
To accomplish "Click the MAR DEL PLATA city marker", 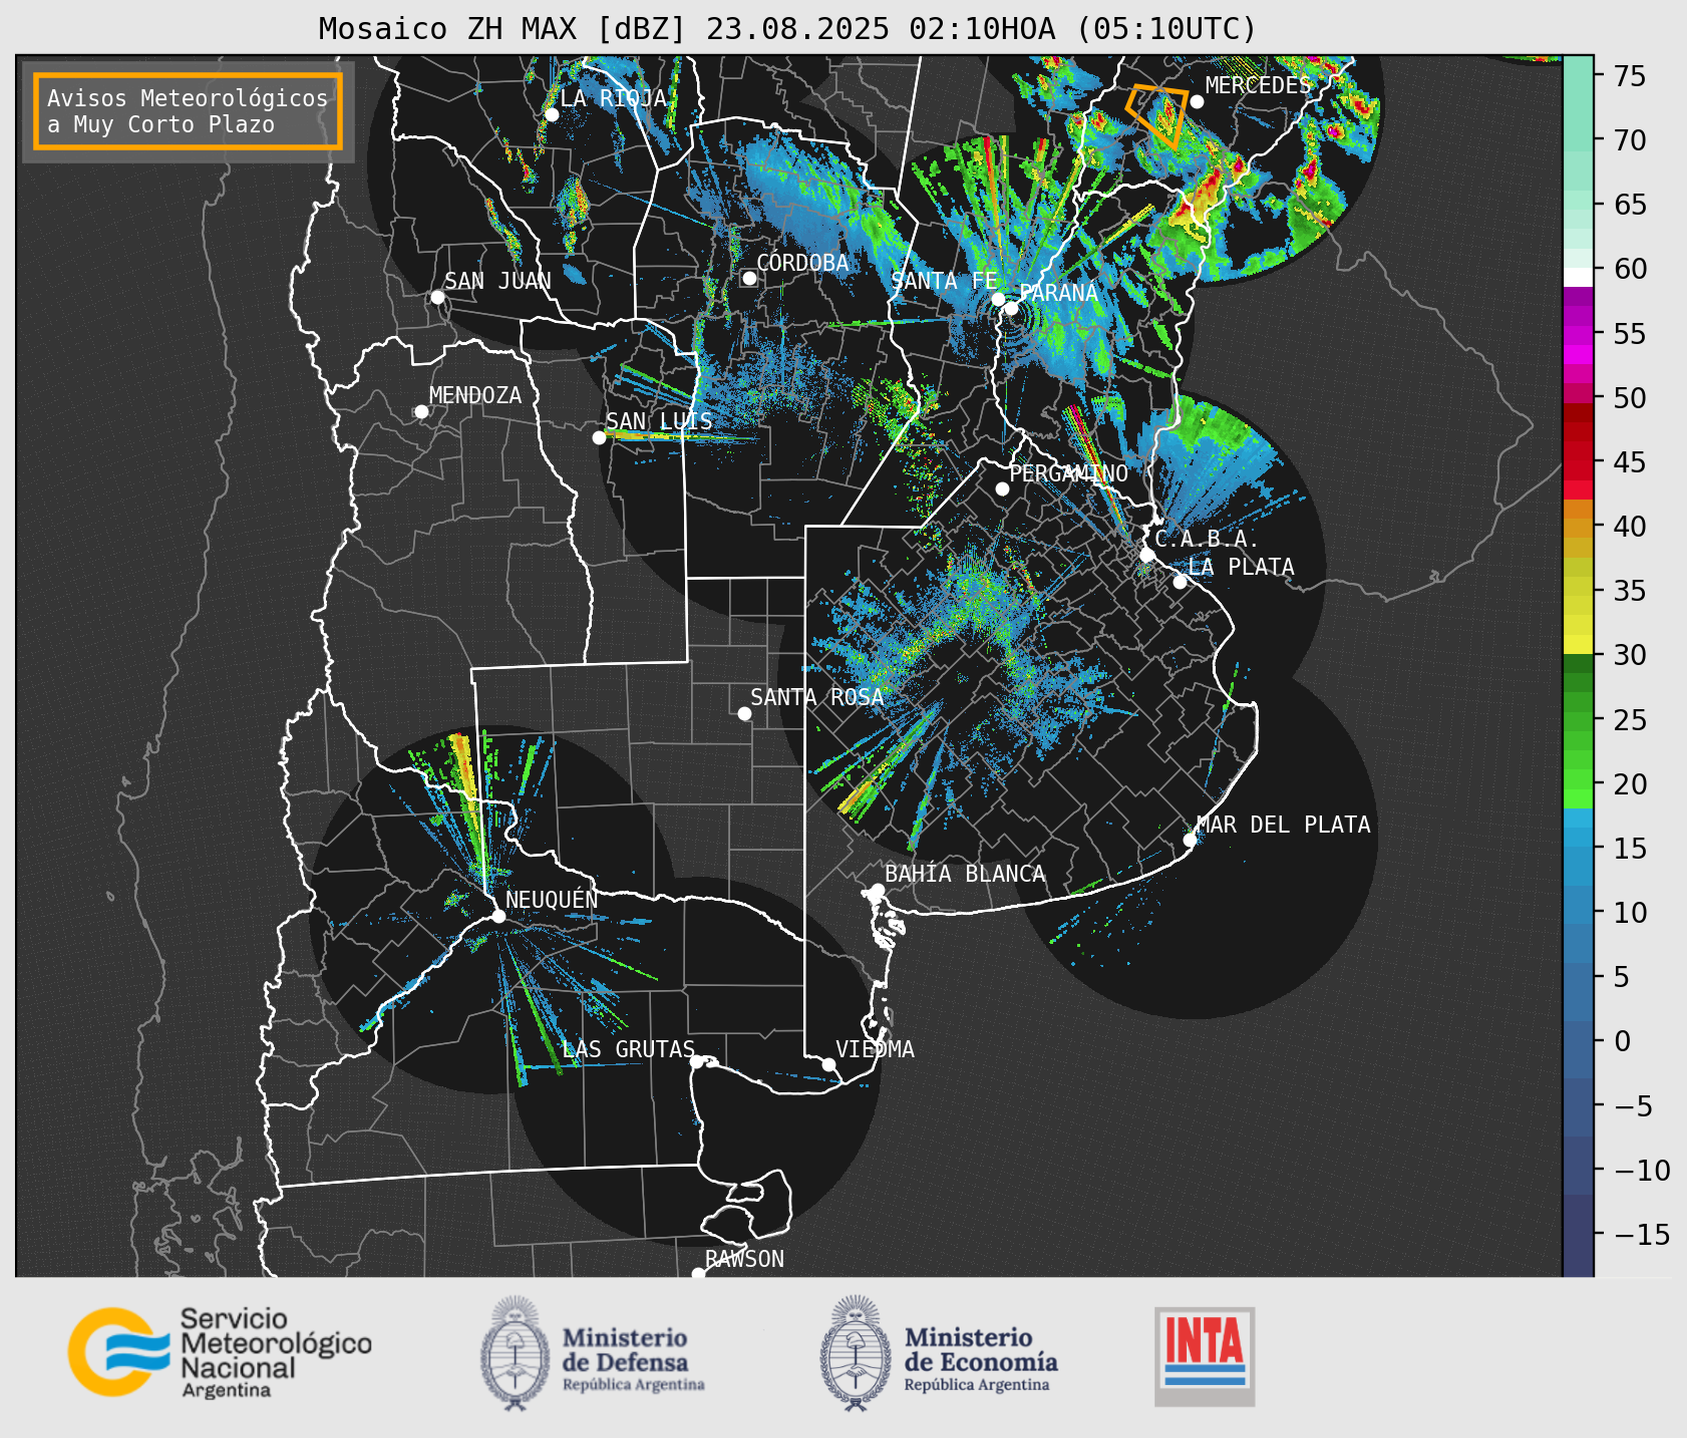I will pos(1190,839).
